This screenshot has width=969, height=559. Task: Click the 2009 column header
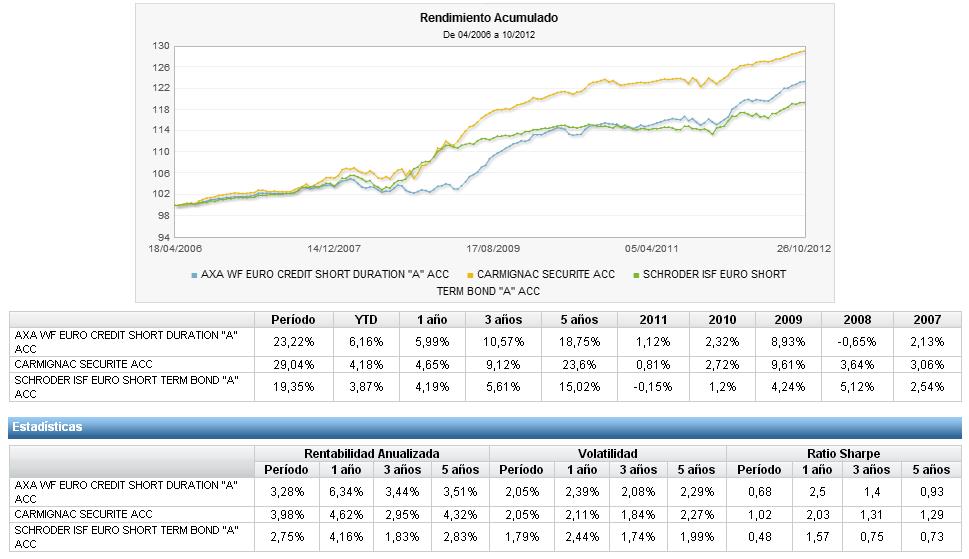point(788,320)
